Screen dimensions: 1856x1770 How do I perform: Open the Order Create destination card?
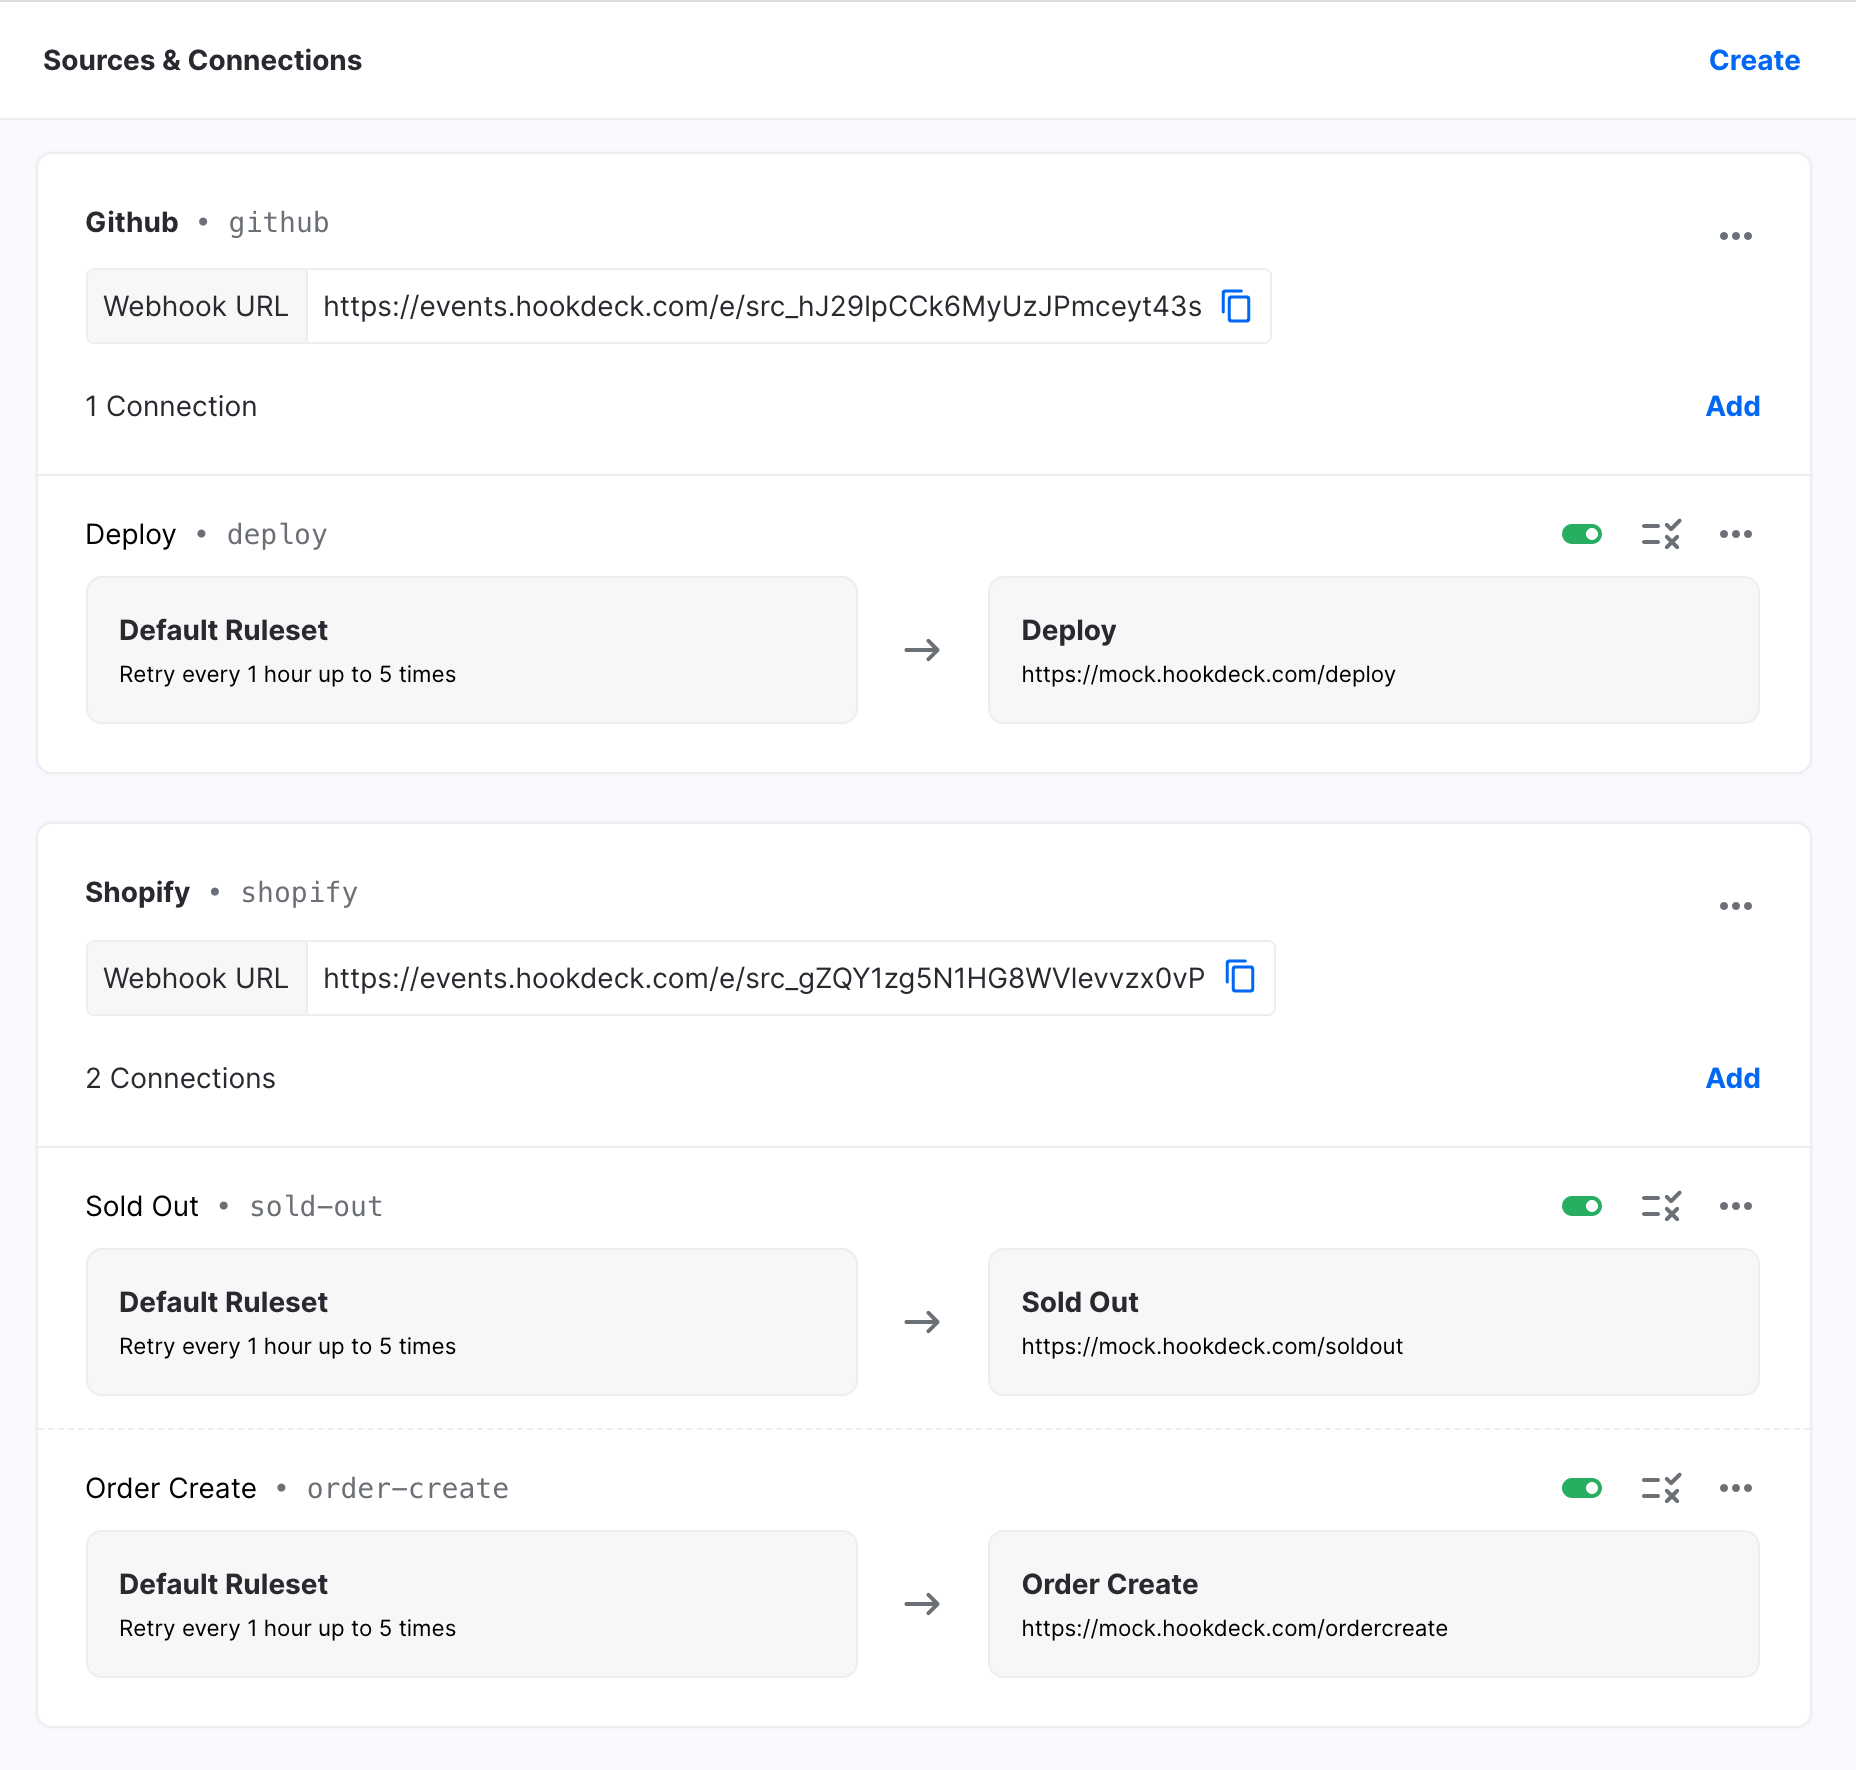(x=1373, y=1604)
